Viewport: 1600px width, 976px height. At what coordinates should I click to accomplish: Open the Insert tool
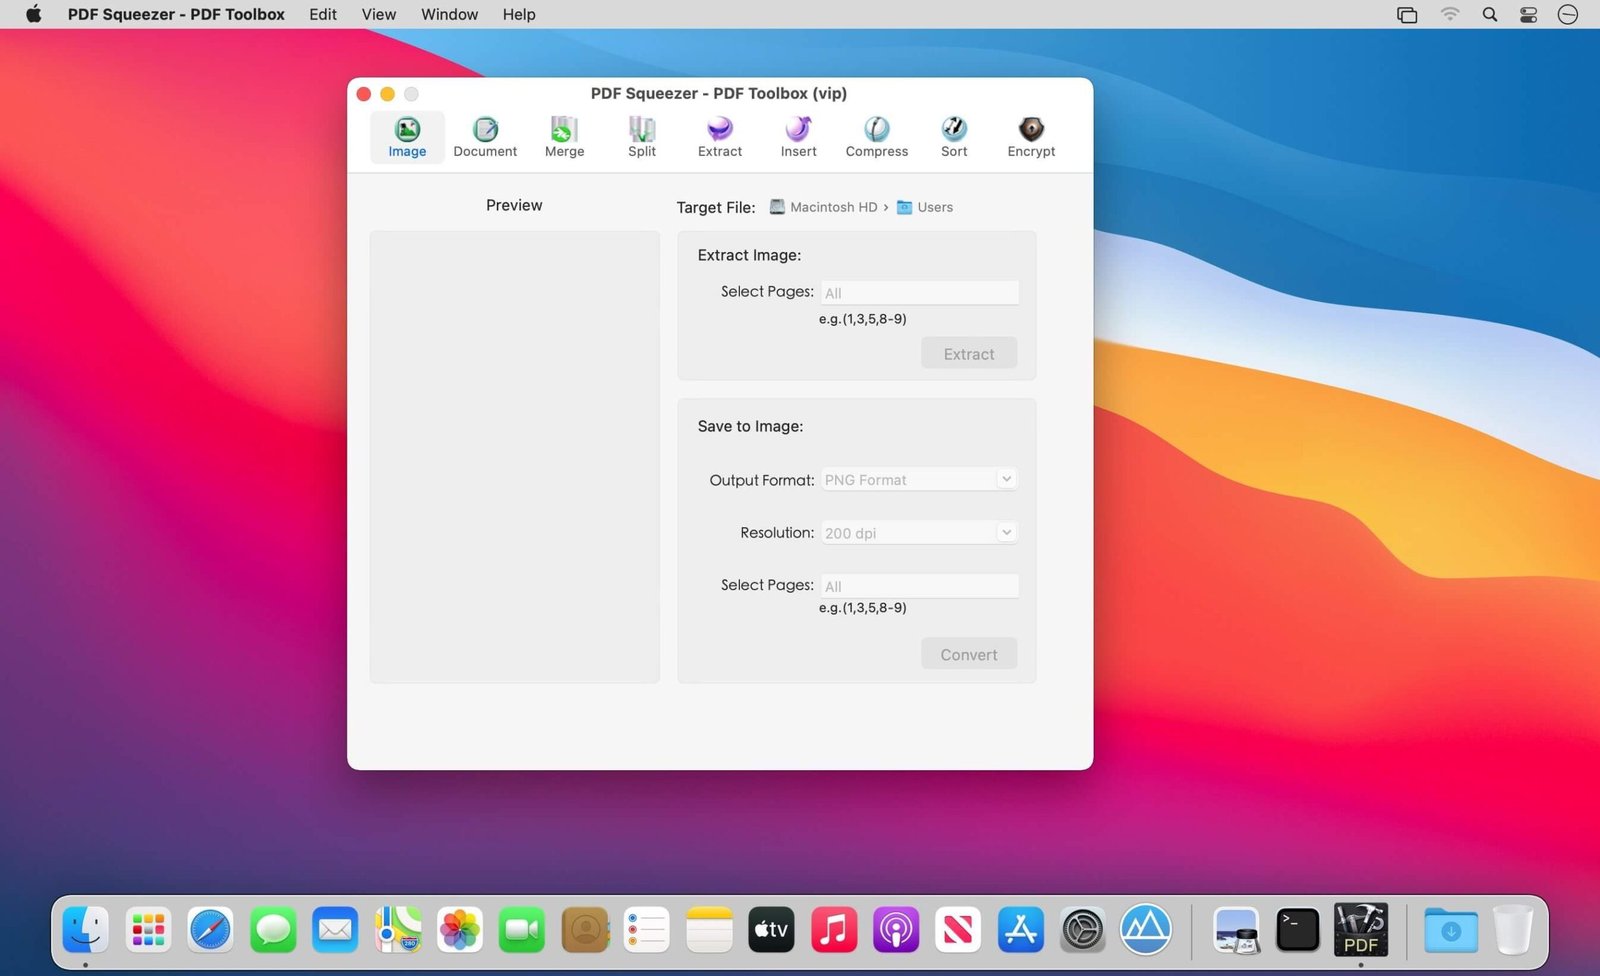[797, 137]
